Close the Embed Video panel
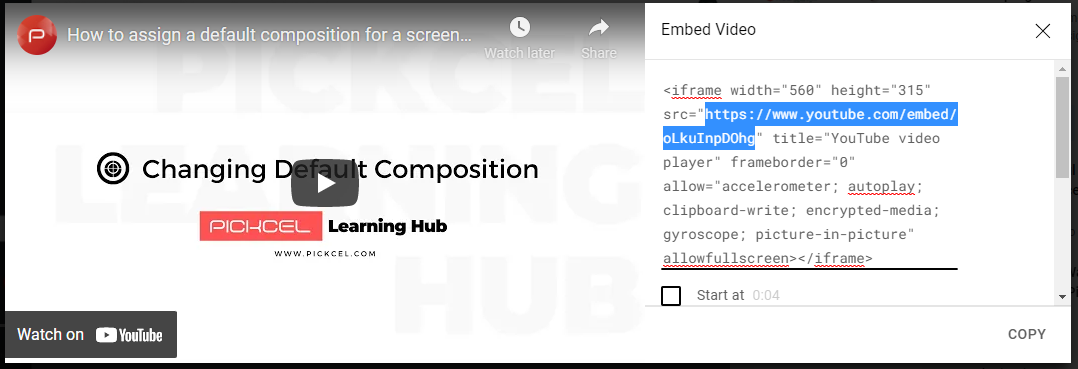1078x369 pixels. (x=1043, y=31)
